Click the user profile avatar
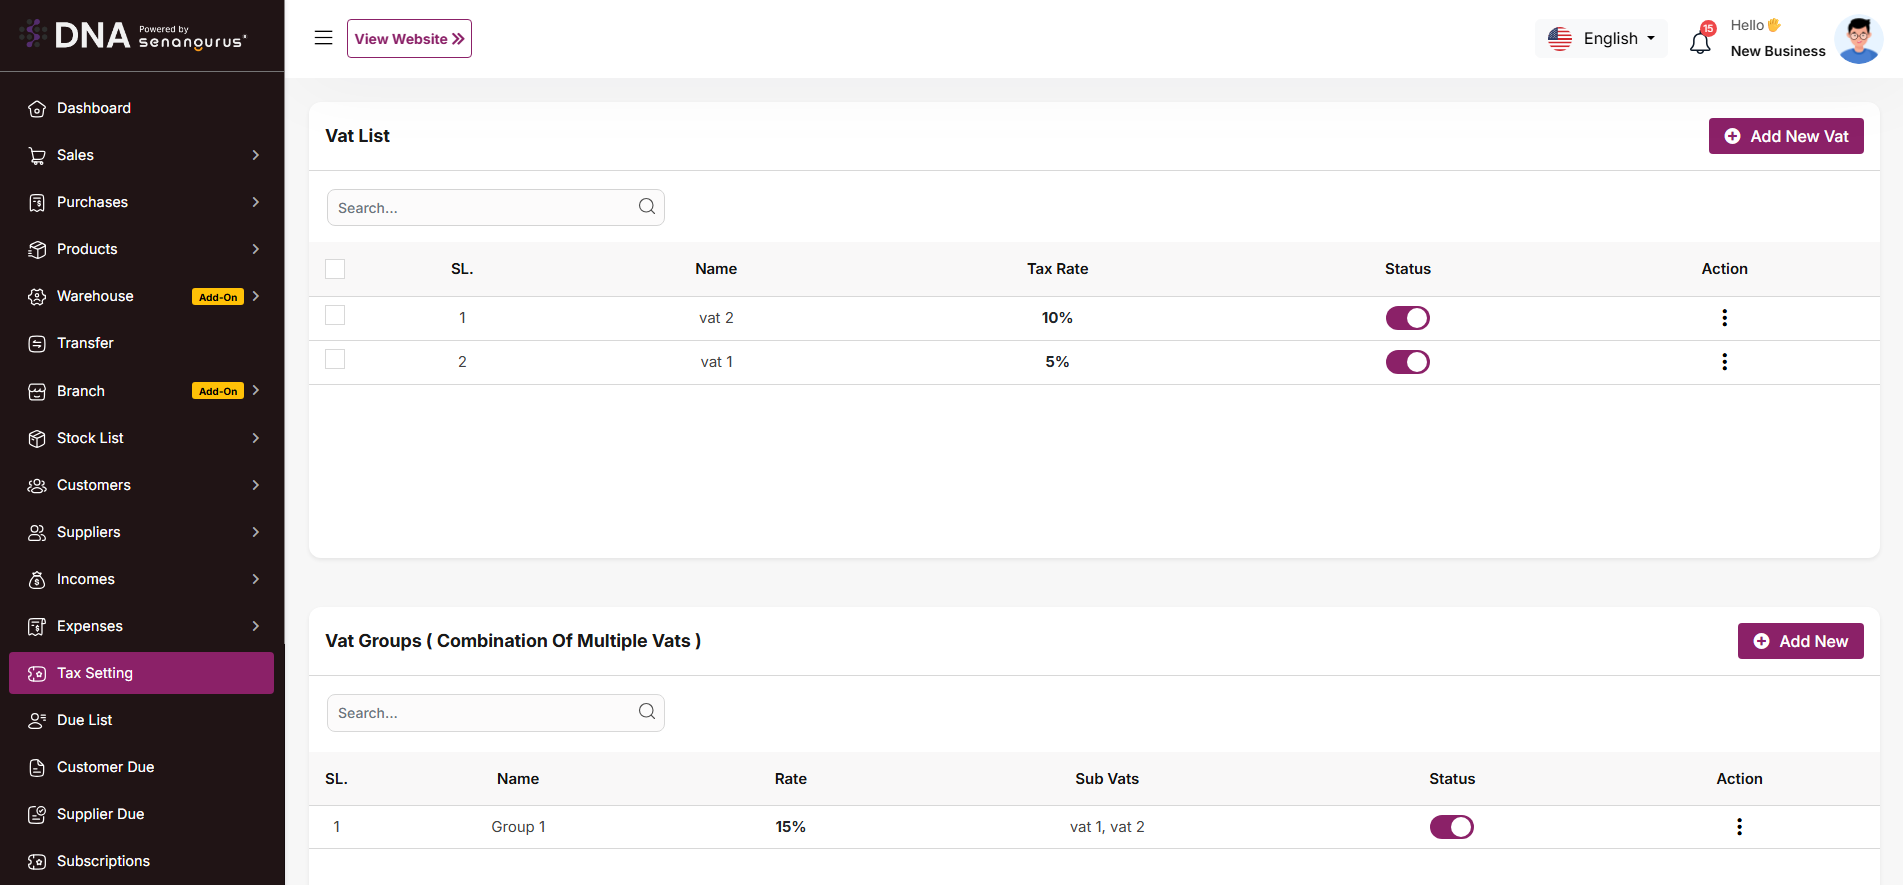This screenshot has width=1903, height=885. (1858, 40)
